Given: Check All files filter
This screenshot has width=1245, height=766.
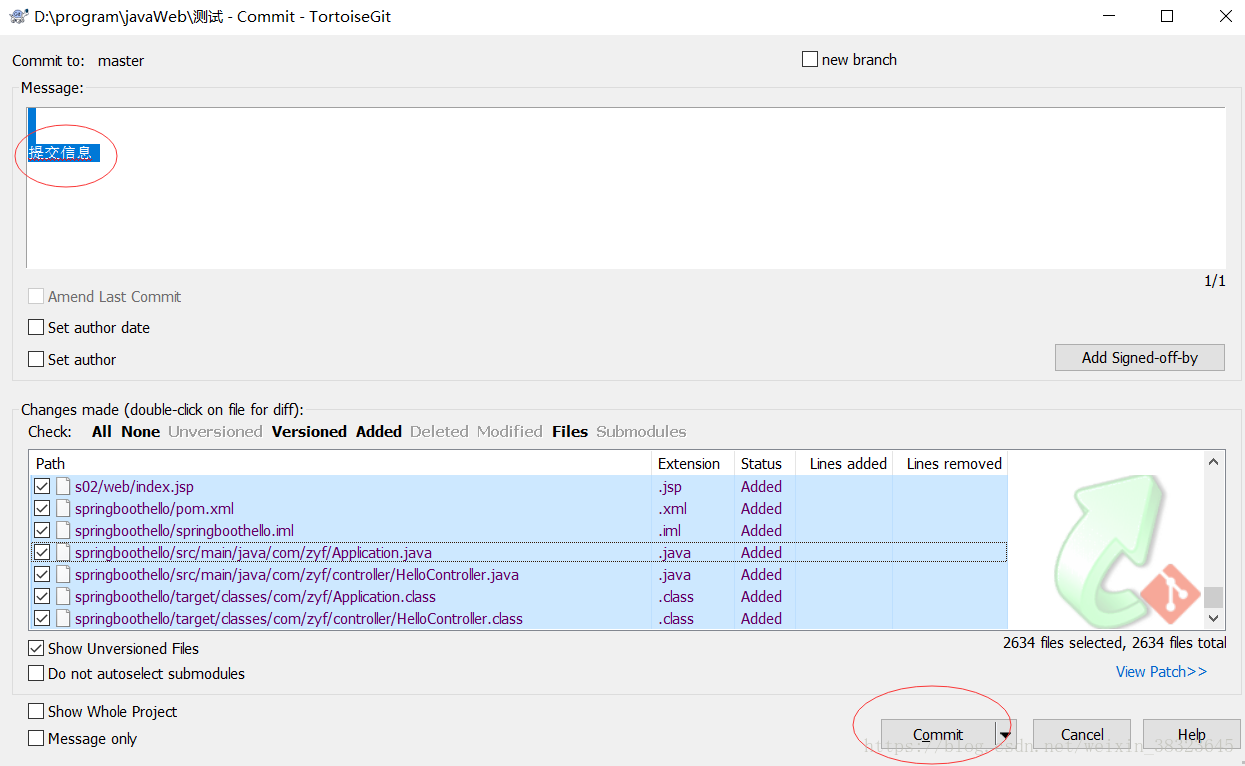Looking at the screenshot, I should (x=102, y=432).
